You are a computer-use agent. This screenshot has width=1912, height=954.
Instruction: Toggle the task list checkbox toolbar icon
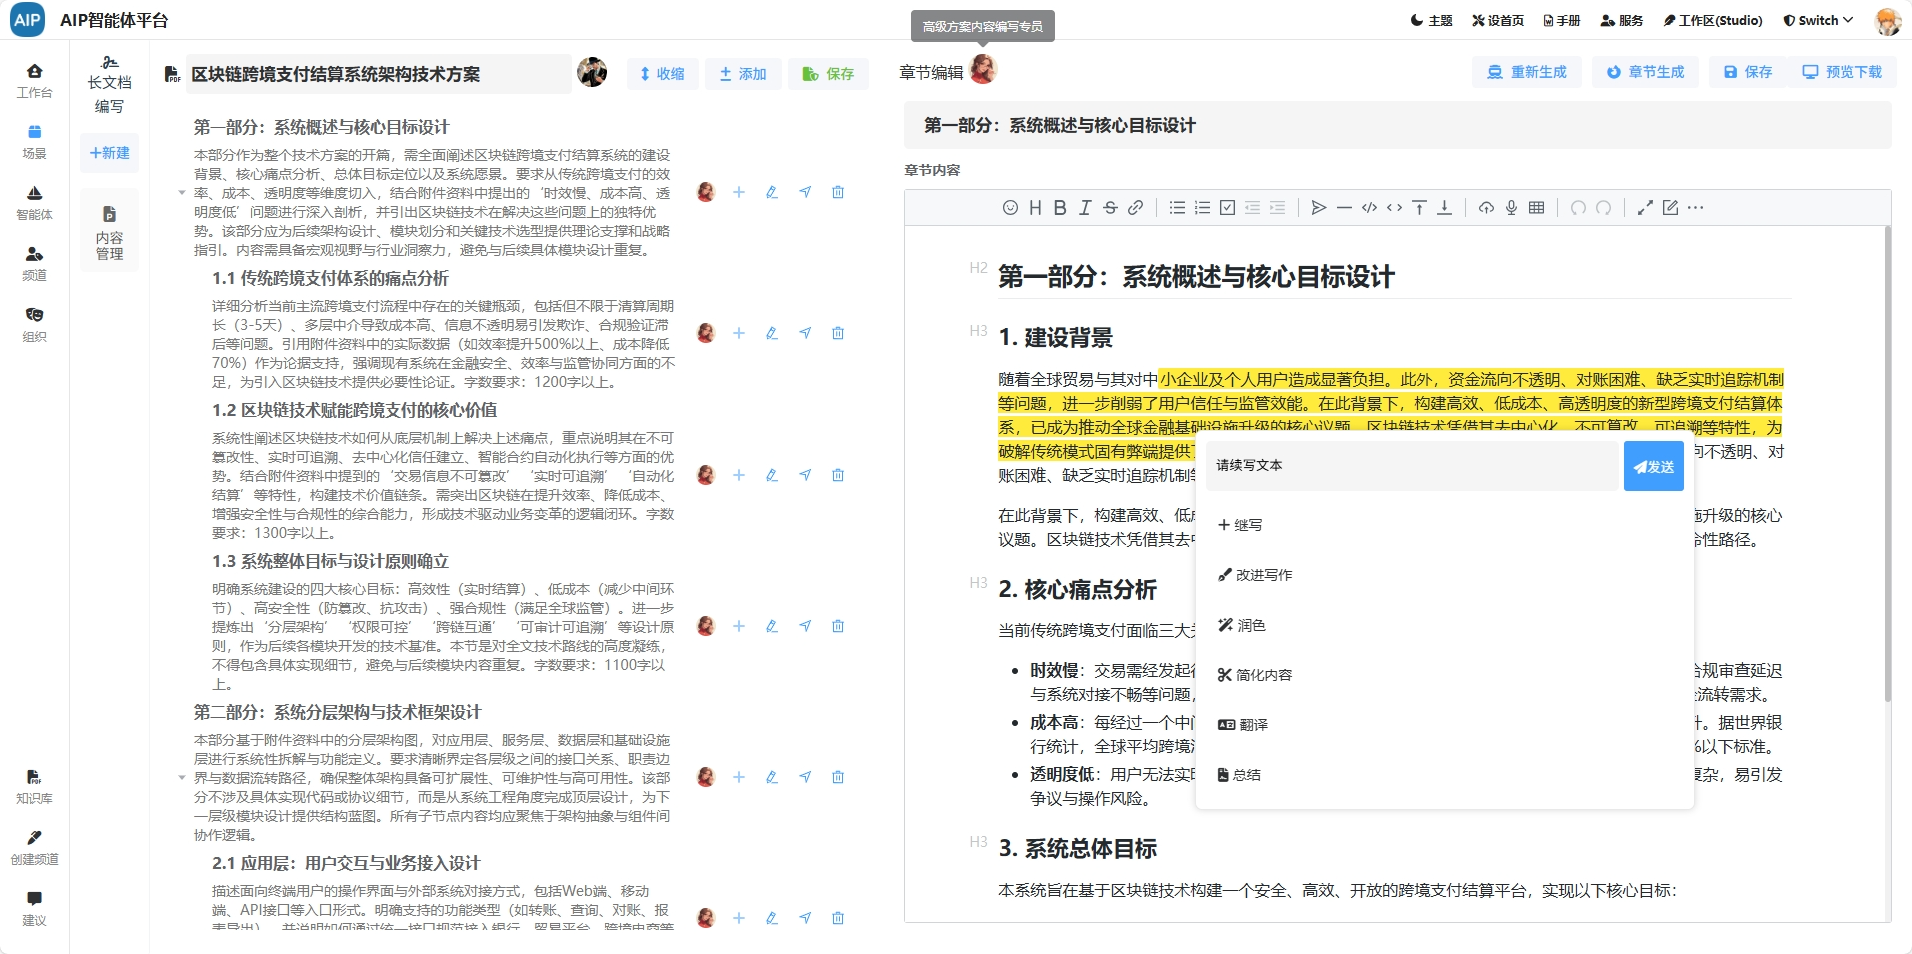(x=1227, y=208)
